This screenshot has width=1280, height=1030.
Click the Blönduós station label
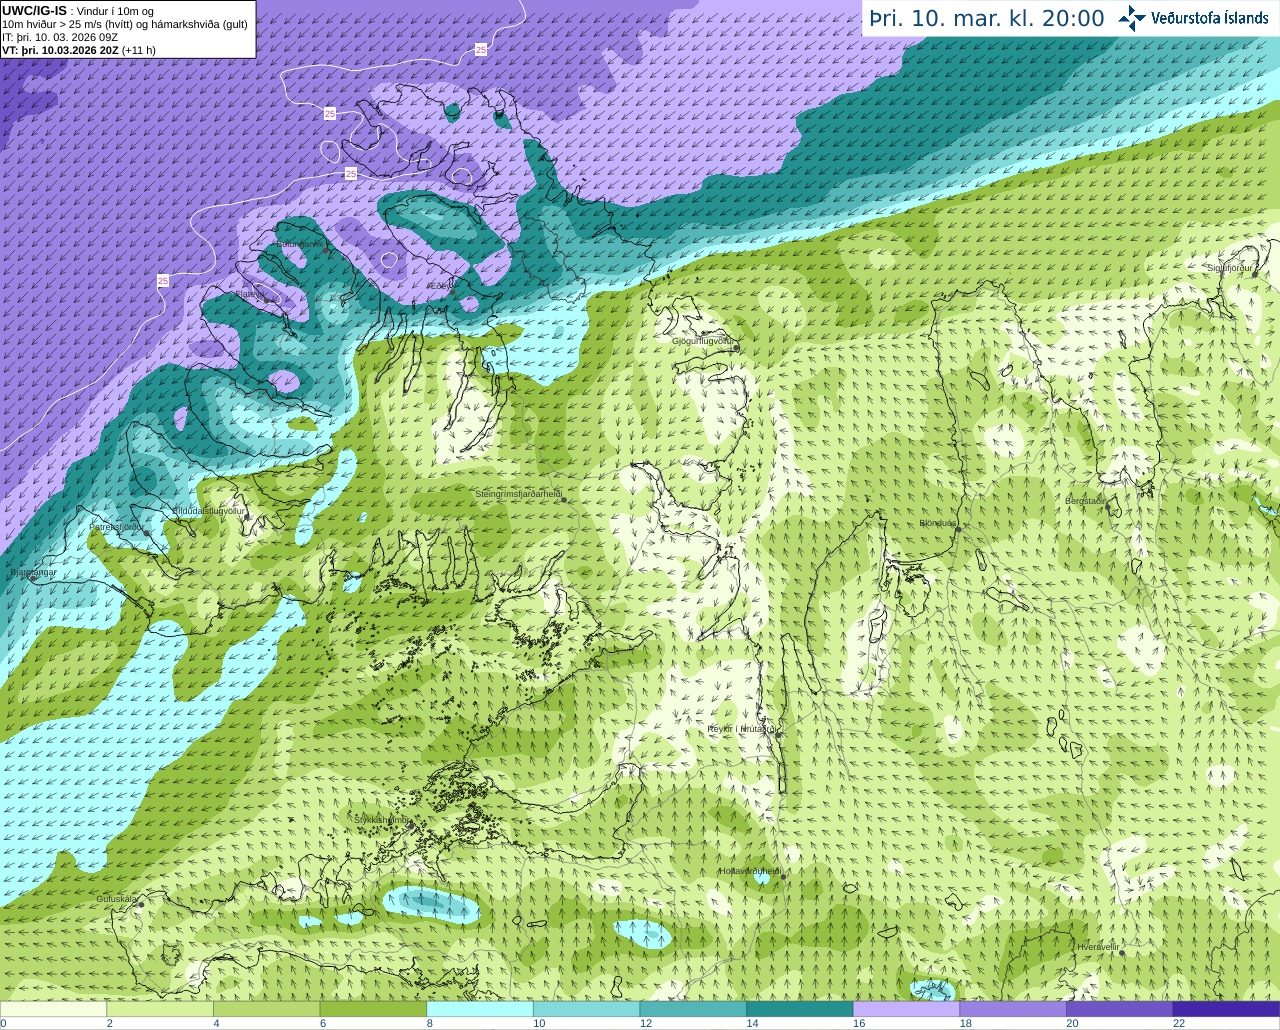937,523
